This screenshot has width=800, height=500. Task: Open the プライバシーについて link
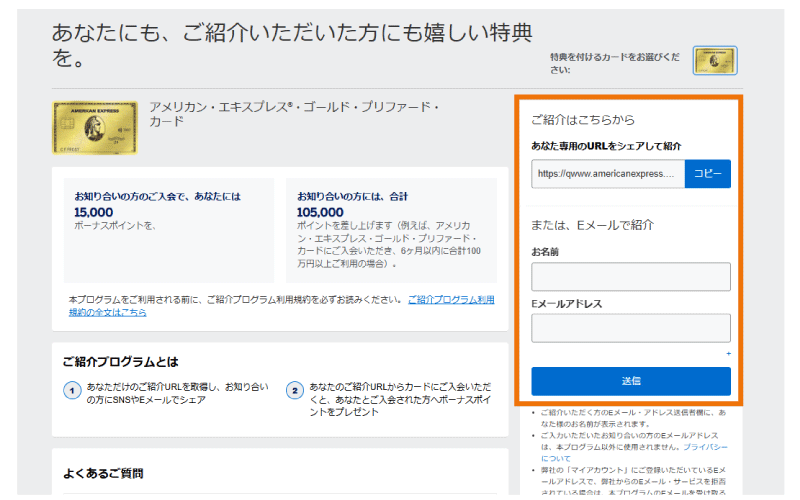coord(634,453)
